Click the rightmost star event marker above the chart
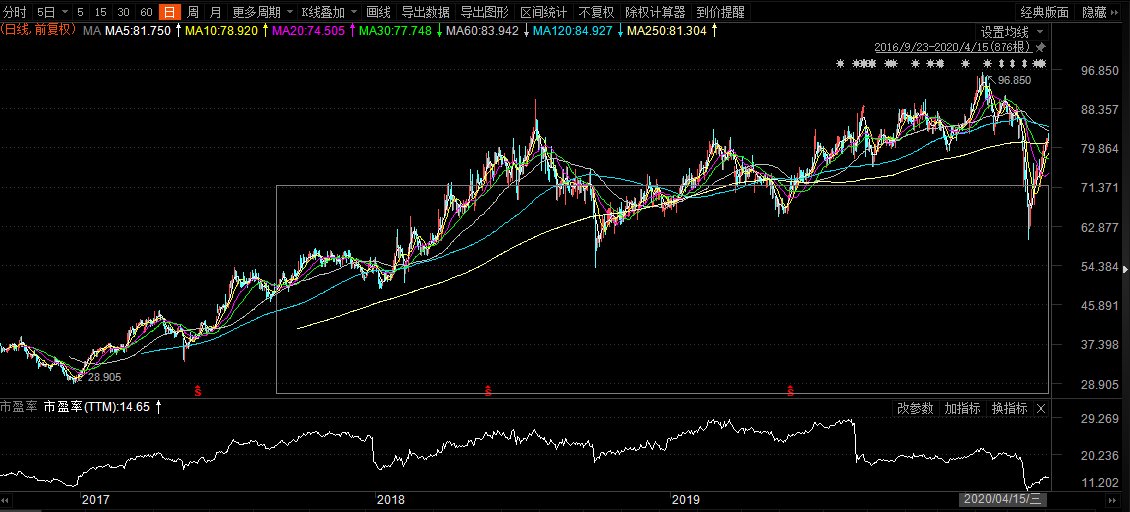1130x512 pixels. click(x=1041, y=64)
